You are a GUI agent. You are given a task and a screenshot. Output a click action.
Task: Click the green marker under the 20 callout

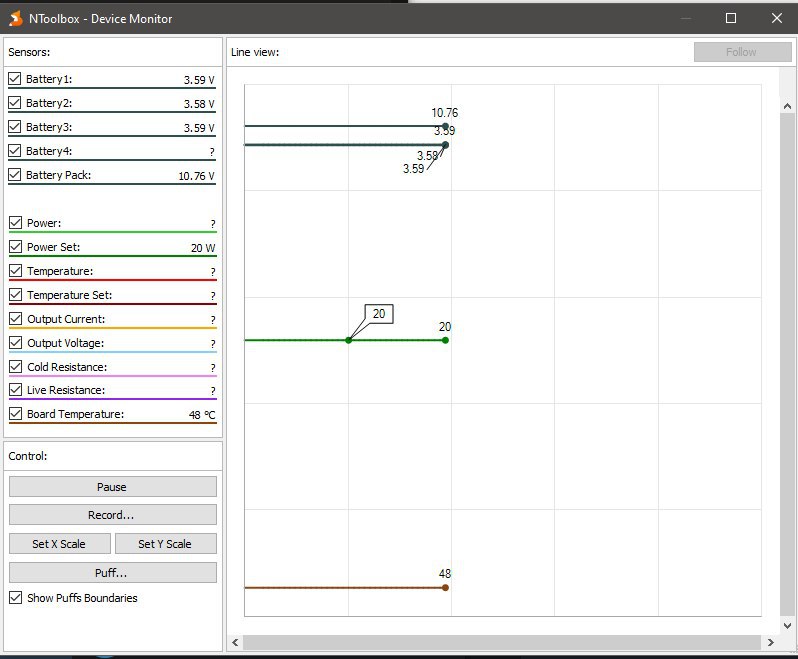coord(349,340)
